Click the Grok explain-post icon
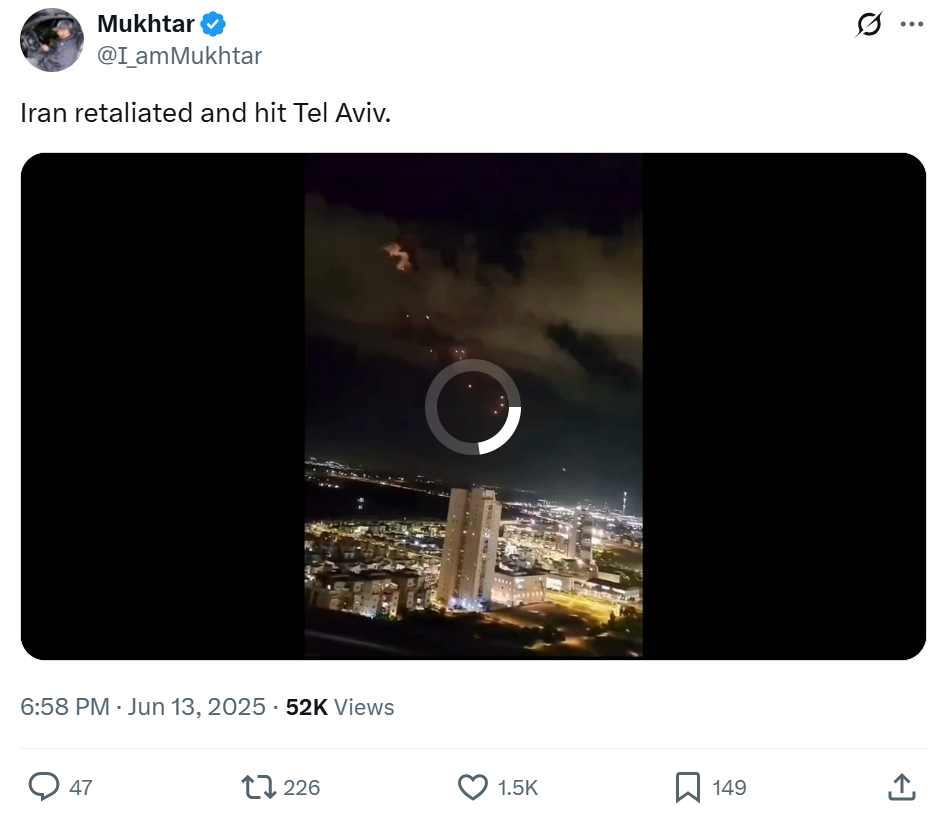This screenshot has height=818, width=946. [869, 24]
